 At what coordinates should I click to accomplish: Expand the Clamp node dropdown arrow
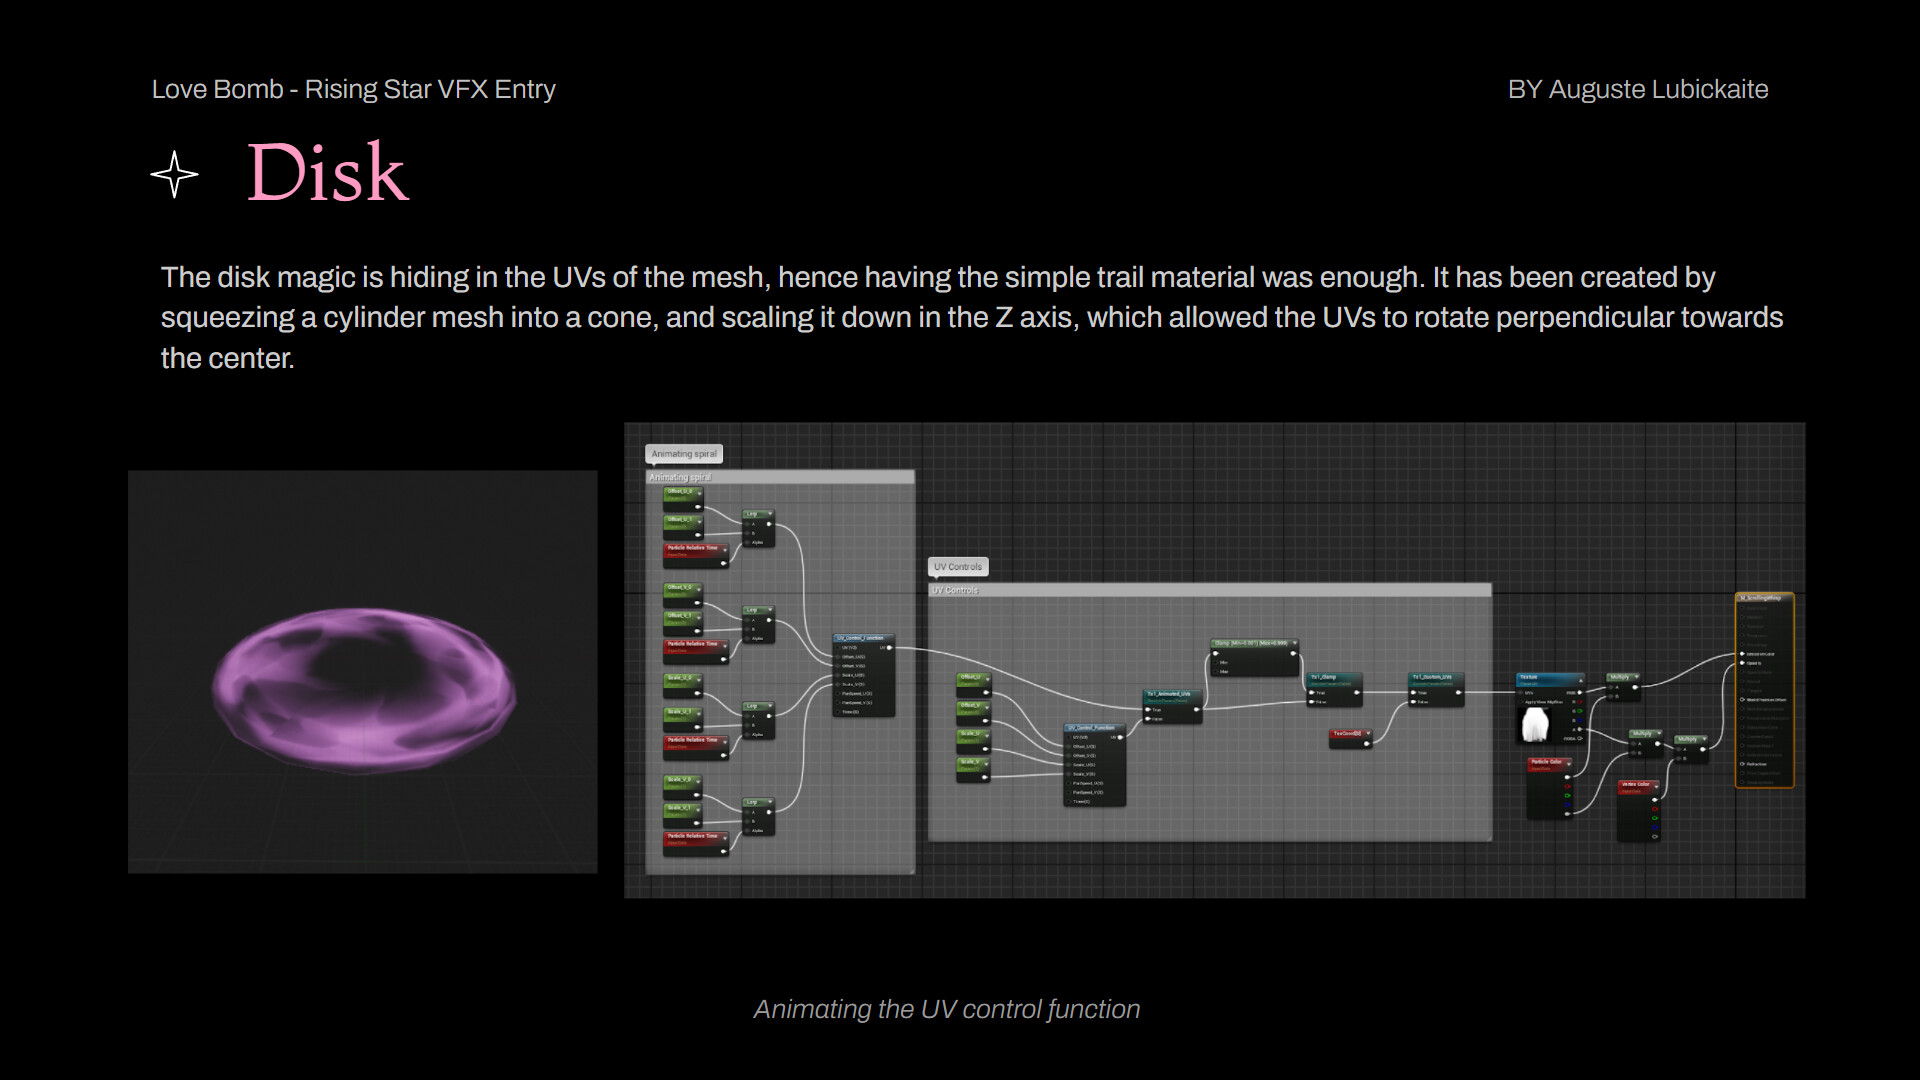point(1294,643)
